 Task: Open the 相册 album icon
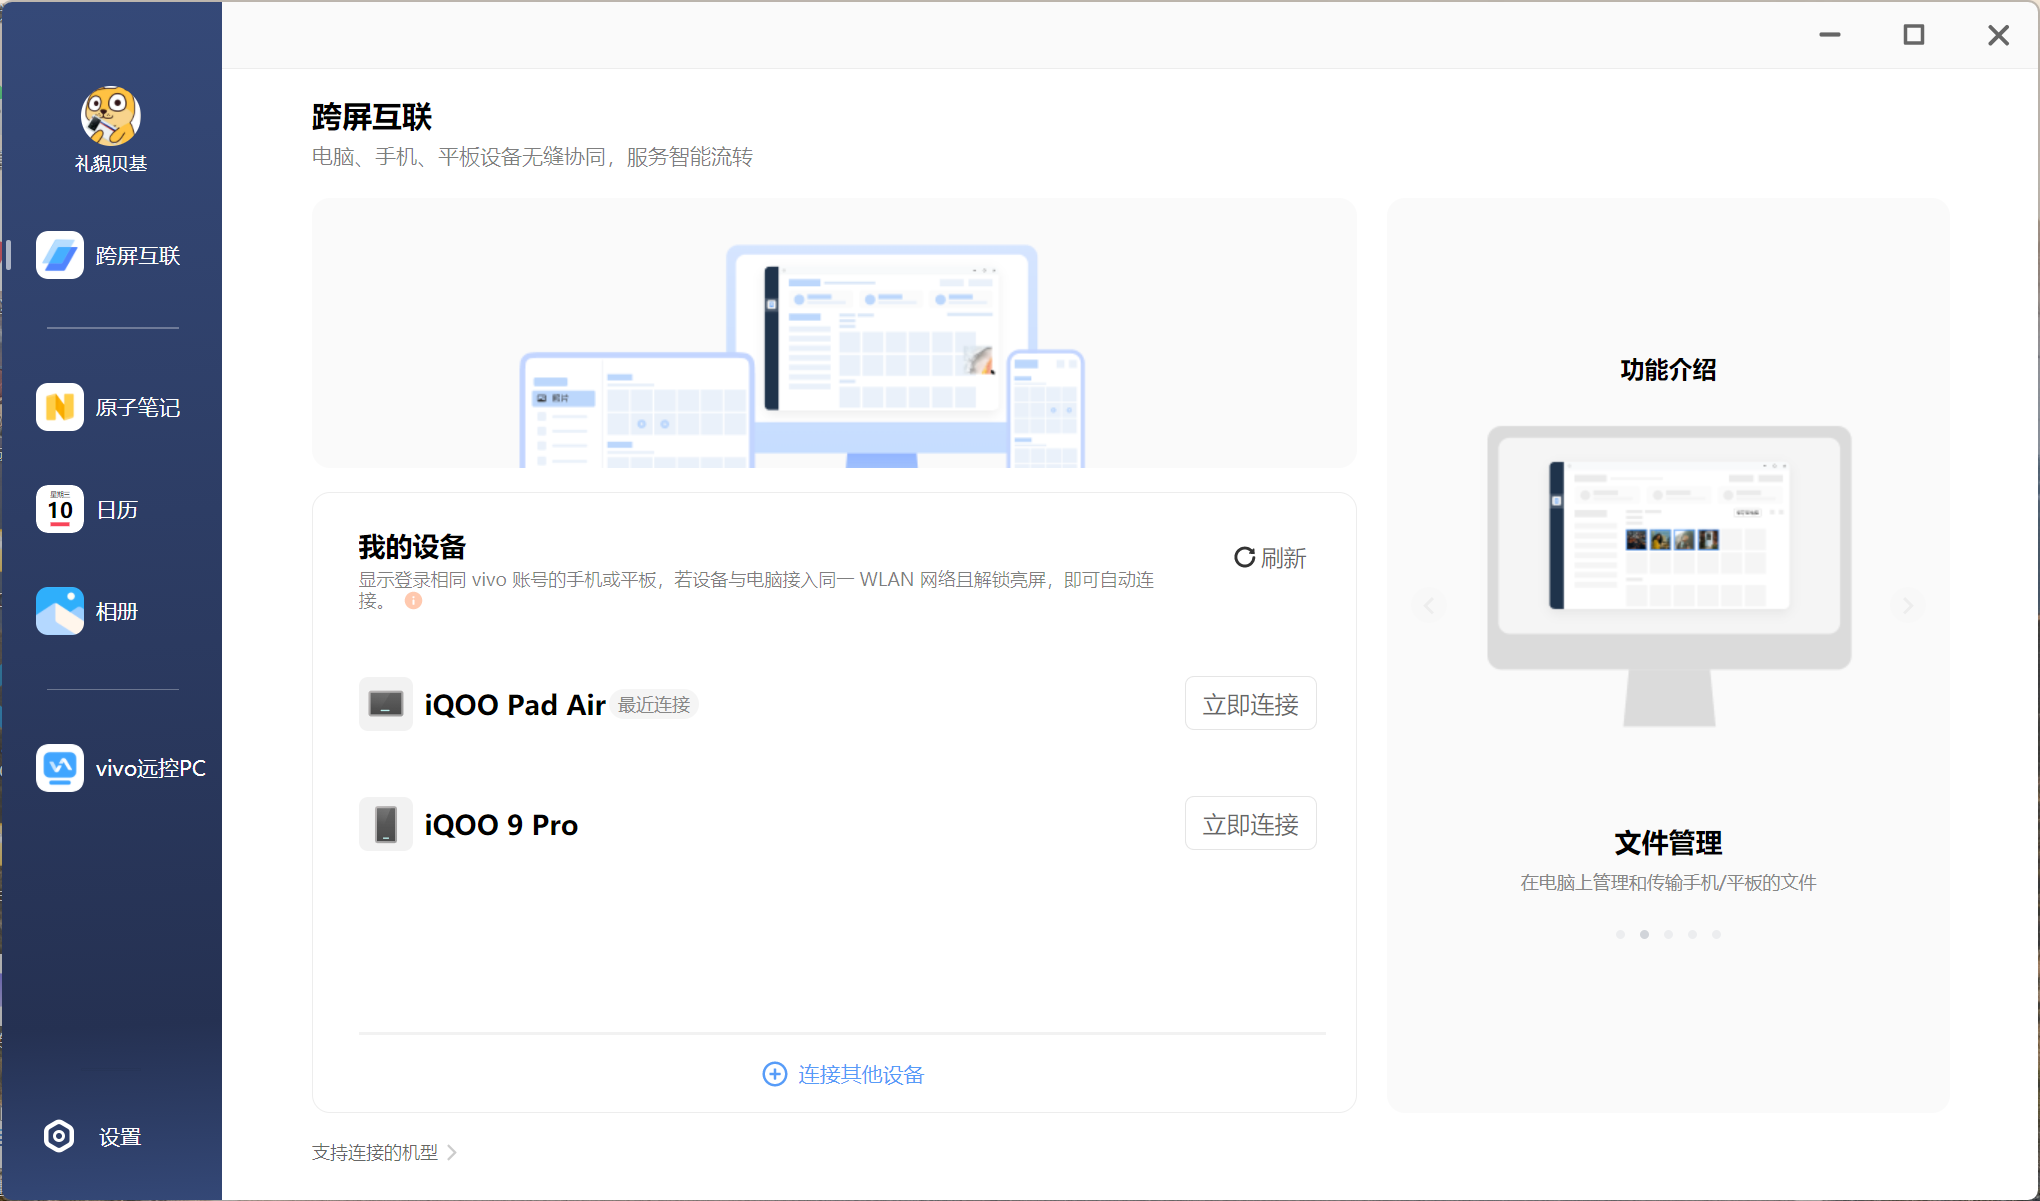point(60,611)
